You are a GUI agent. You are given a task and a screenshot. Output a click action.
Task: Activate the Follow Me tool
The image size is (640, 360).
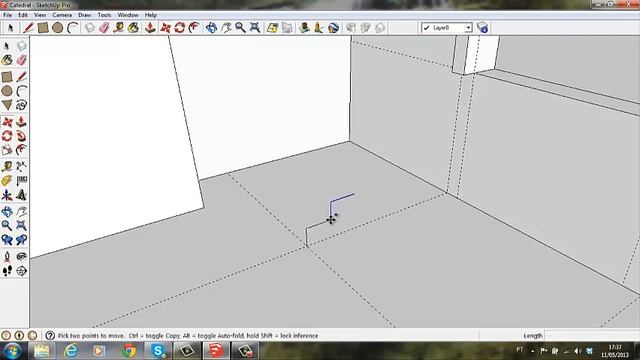tap(21, 136)
